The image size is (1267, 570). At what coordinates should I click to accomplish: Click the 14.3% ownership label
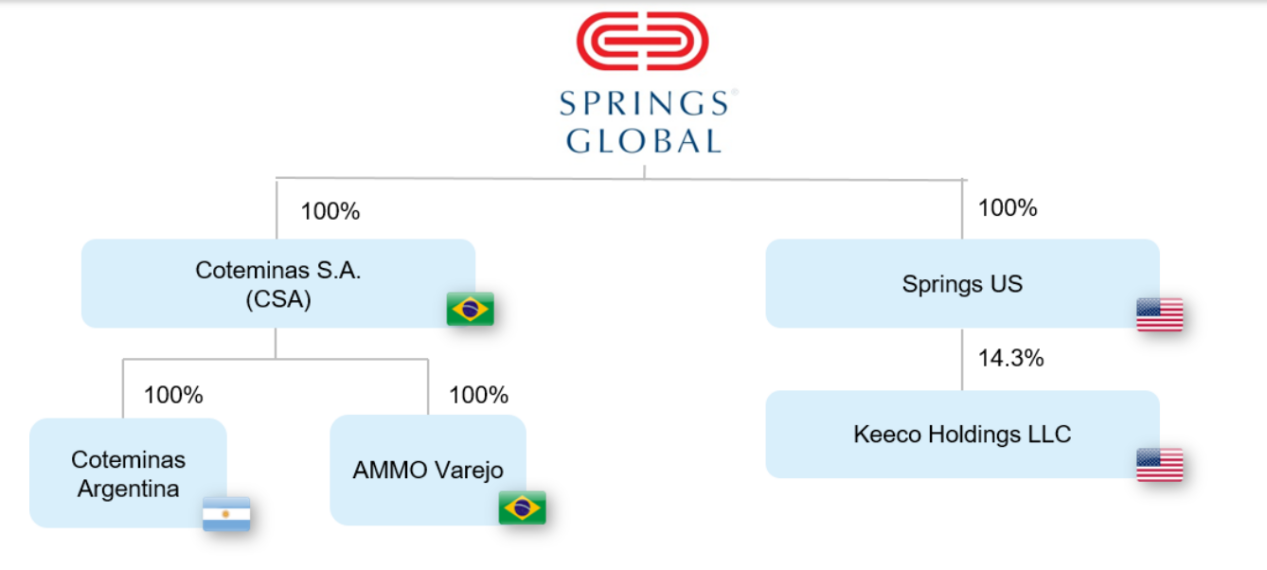coord(1011,358)
